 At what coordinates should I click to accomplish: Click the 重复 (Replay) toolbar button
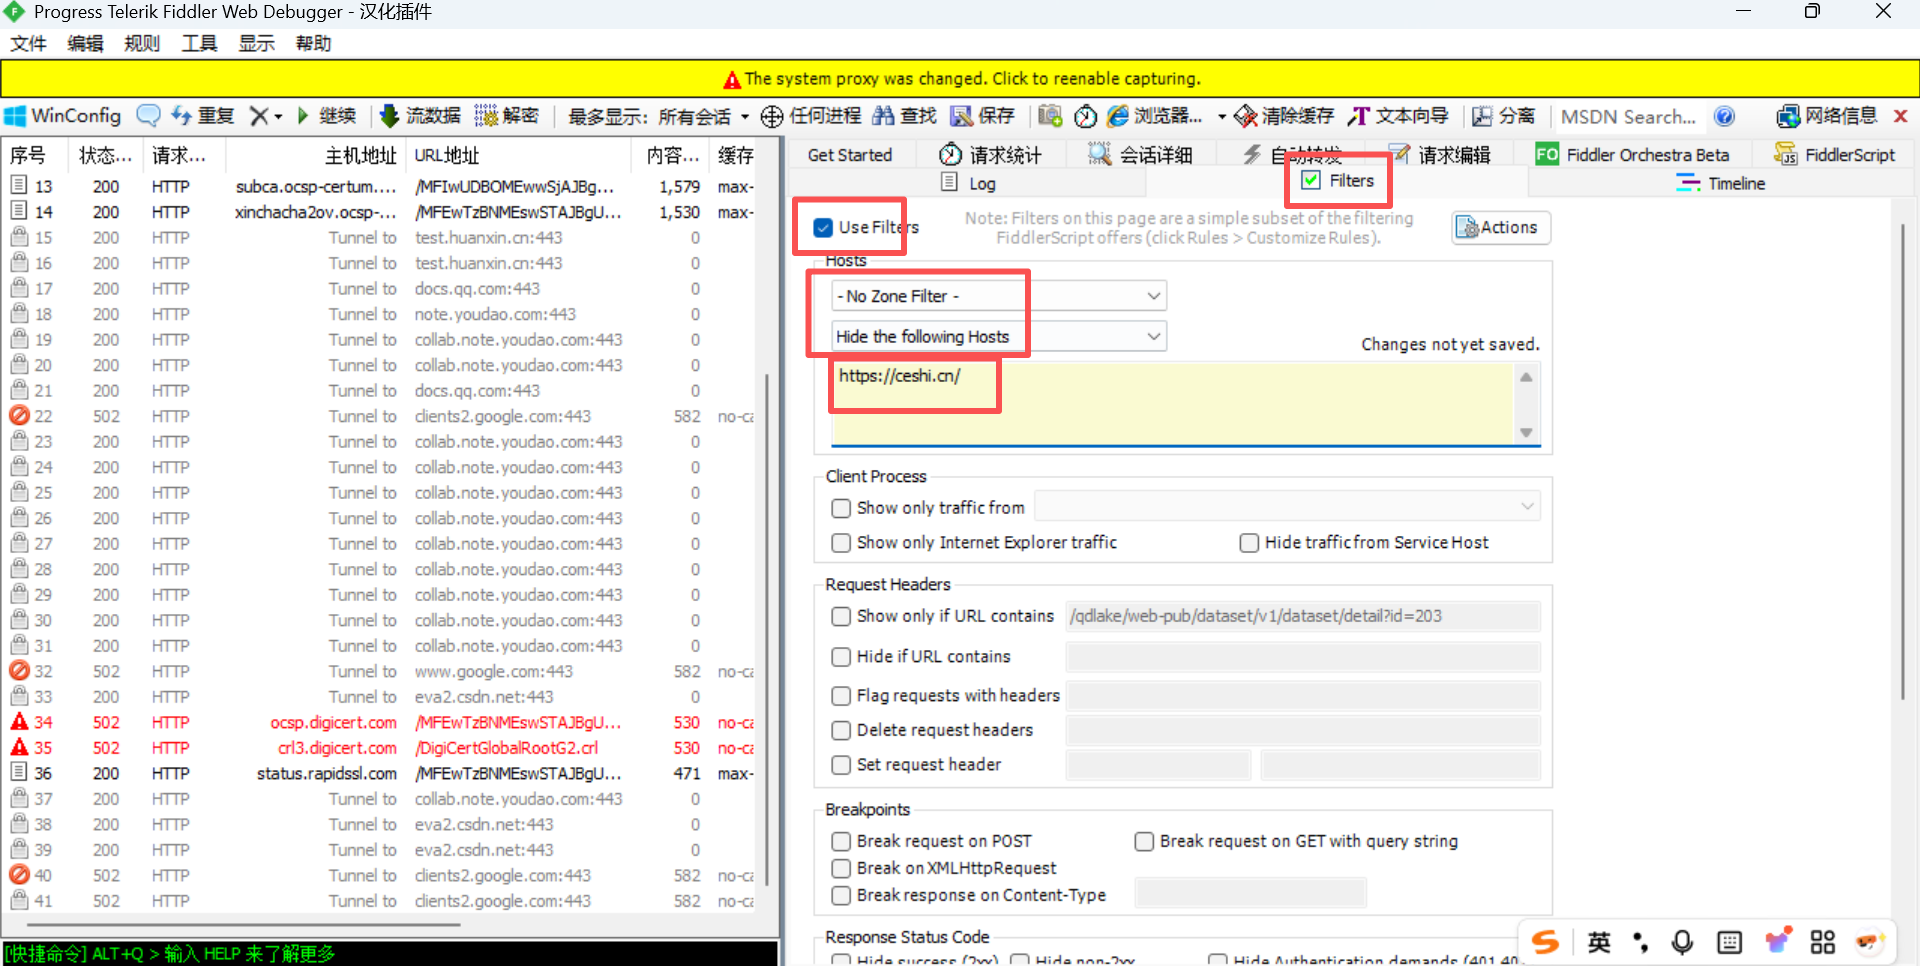[x=203, y=116]
